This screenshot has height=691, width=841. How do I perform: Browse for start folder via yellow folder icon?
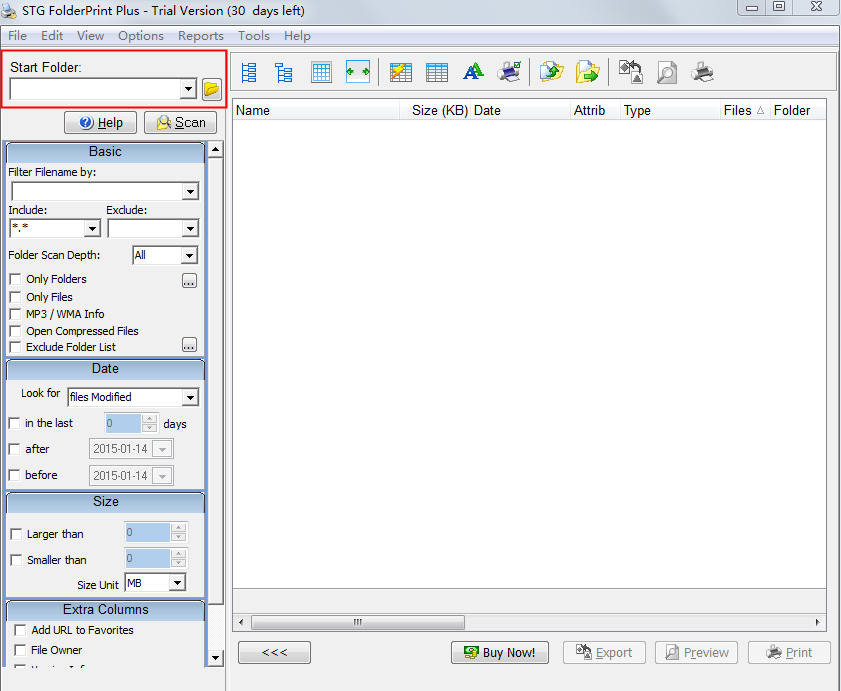point(212,89)
